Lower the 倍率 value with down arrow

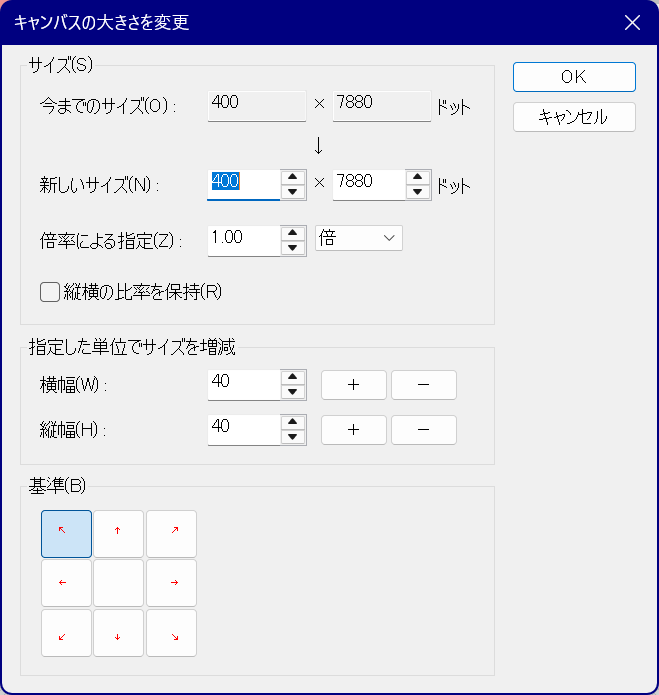(292, 248)
